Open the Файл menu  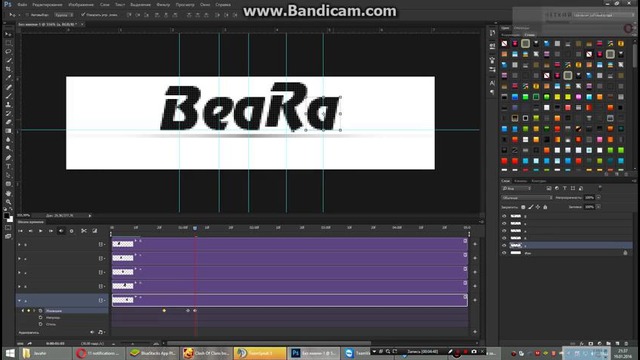[x=22, y=4]
